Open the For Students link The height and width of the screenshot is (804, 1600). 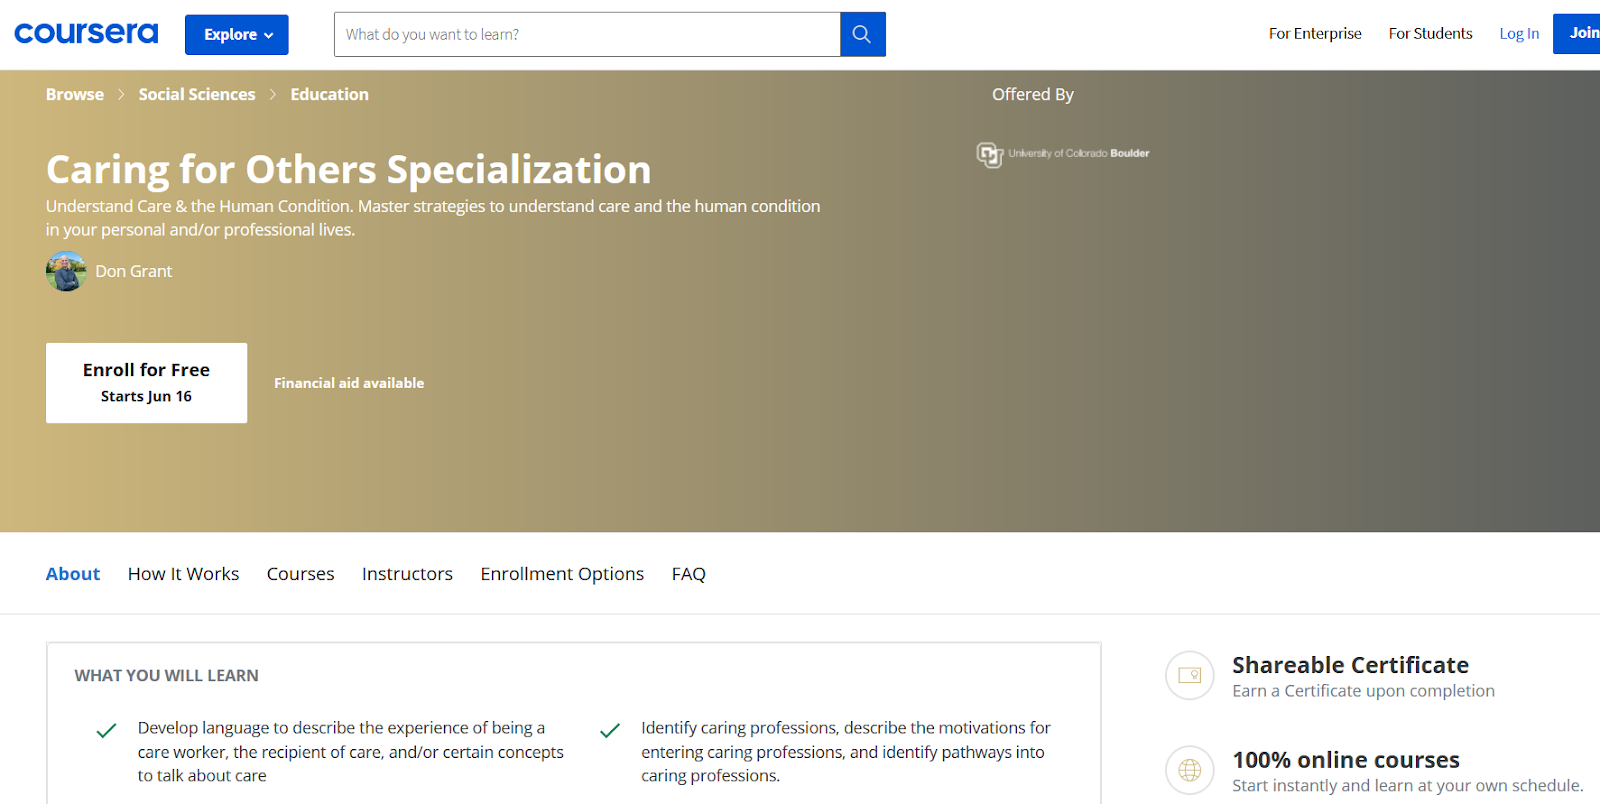point(1430,34)
